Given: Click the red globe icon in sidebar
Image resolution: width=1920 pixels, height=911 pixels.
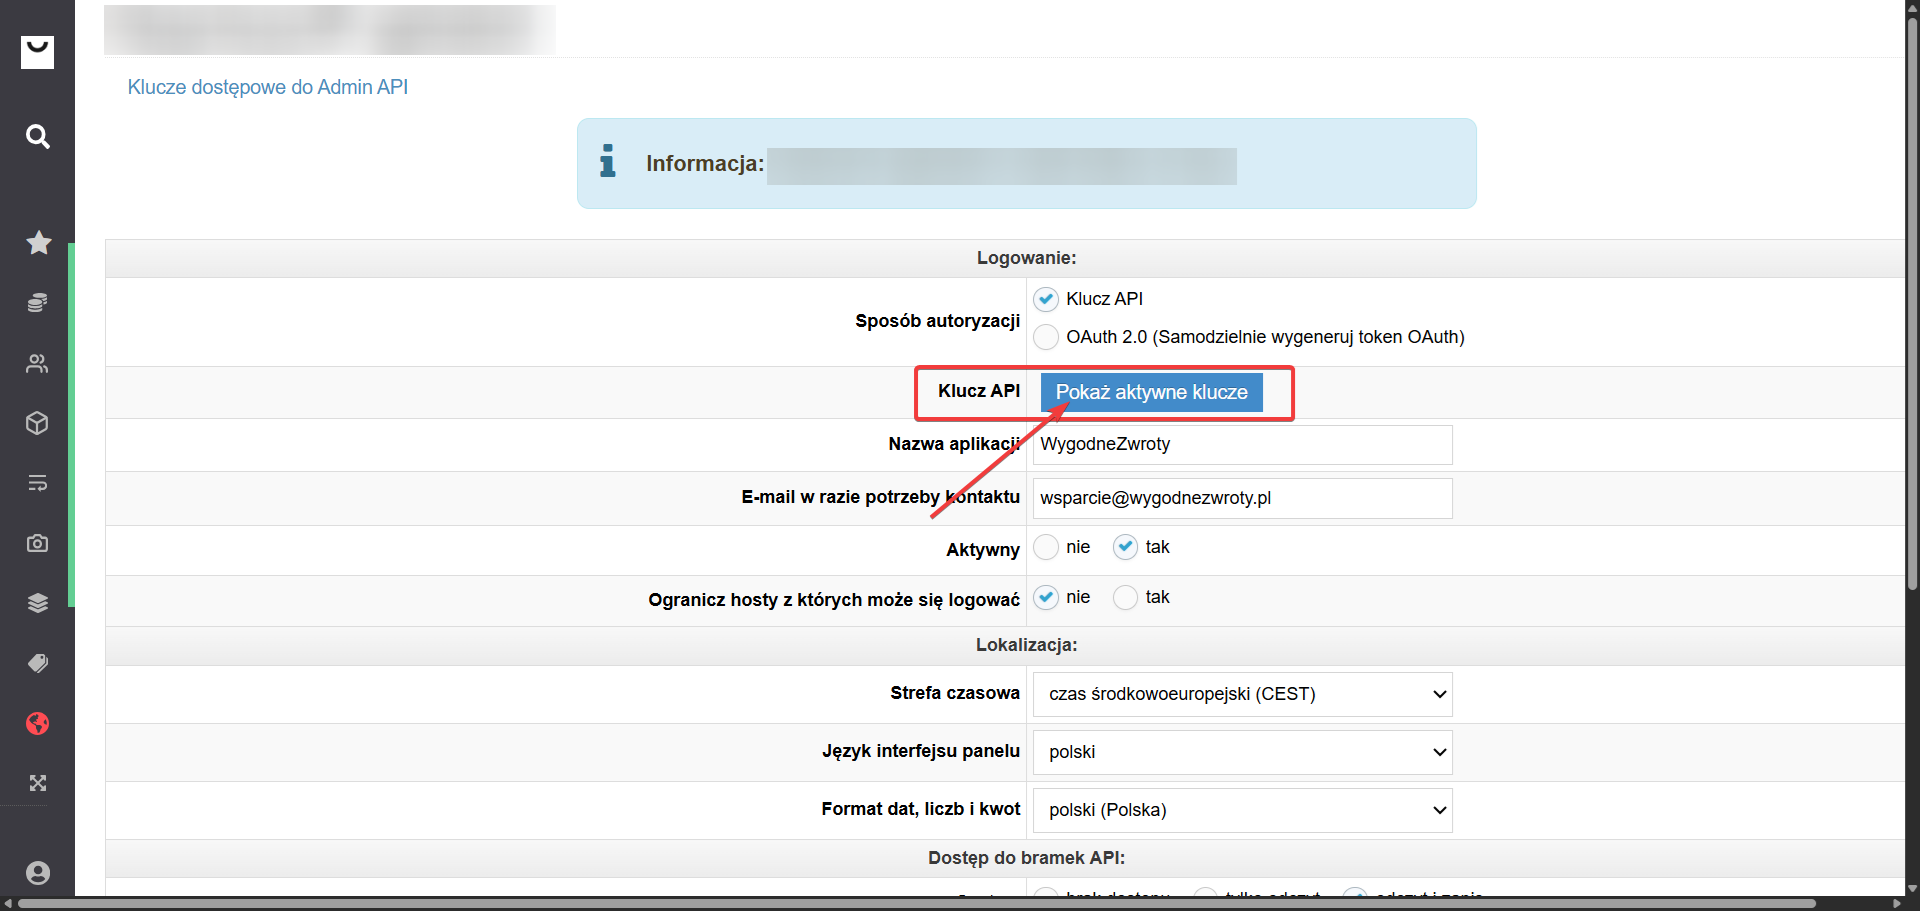Looking at the screenshot, I should [x=37, y=723].
